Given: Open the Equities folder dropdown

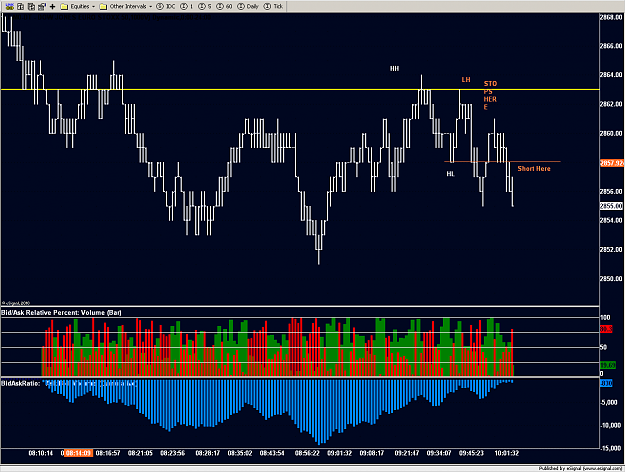Looking at the screenshot, I should point(78,6).
